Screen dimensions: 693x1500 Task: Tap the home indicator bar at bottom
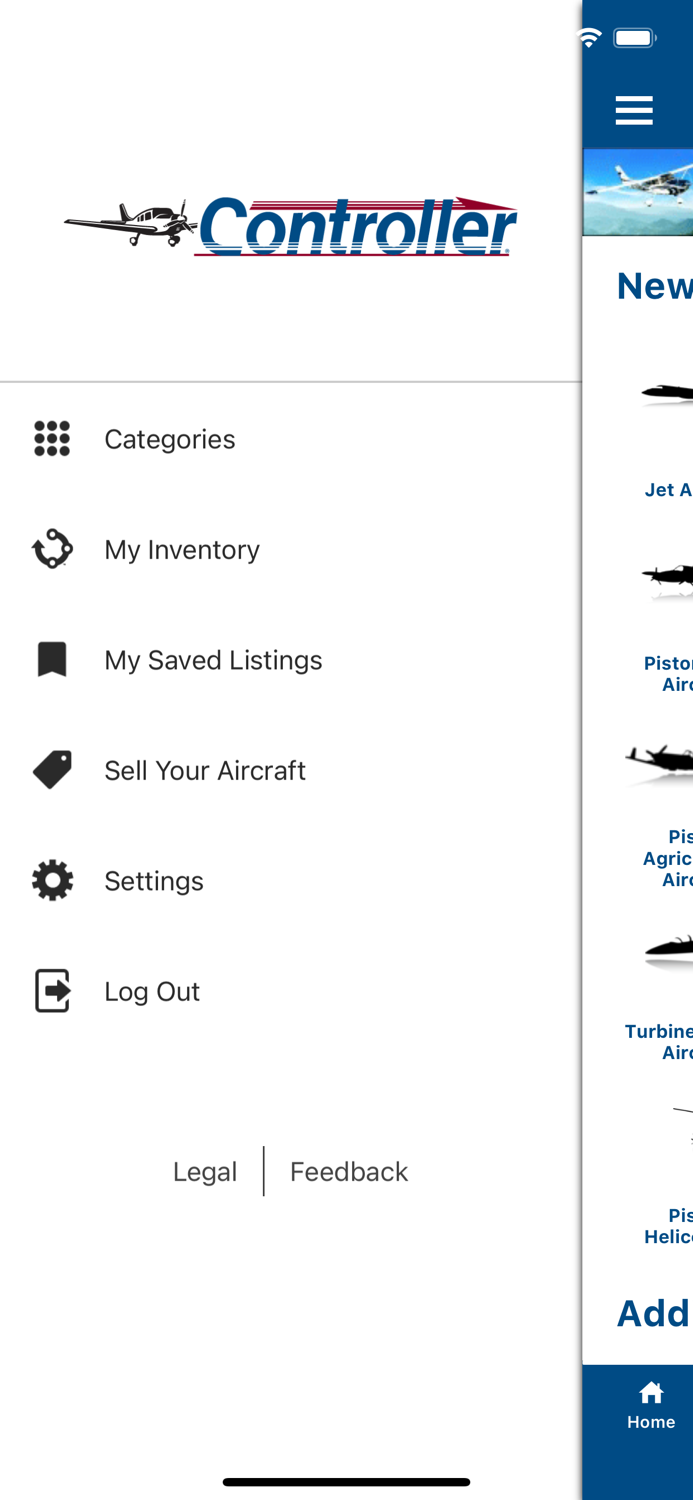coord(346,1482)
